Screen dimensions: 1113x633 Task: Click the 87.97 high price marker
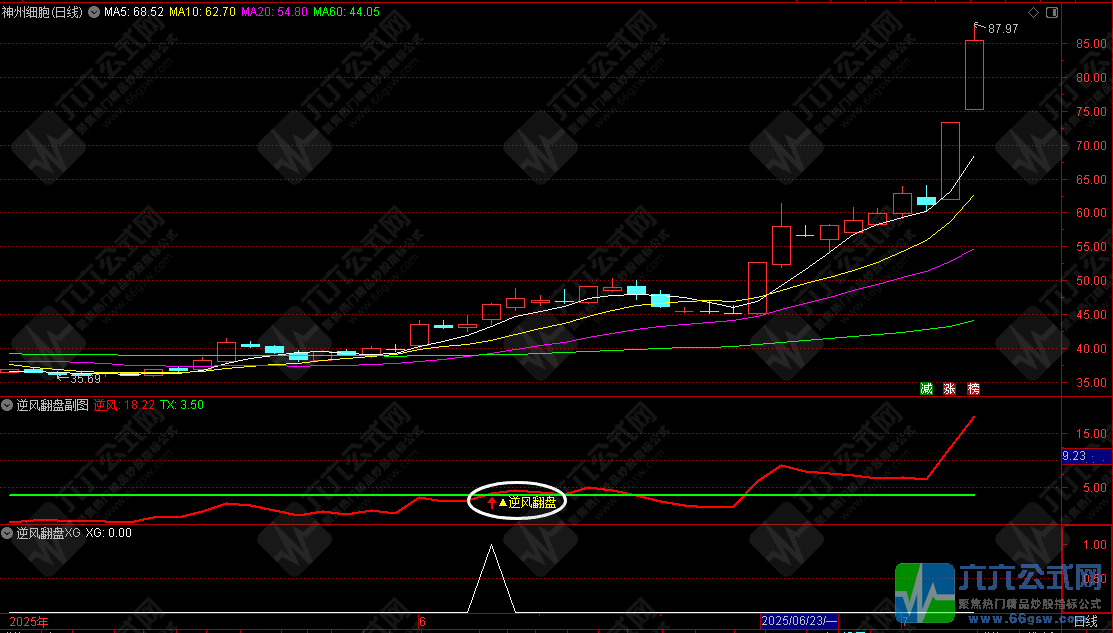(x=1002, y=30)
